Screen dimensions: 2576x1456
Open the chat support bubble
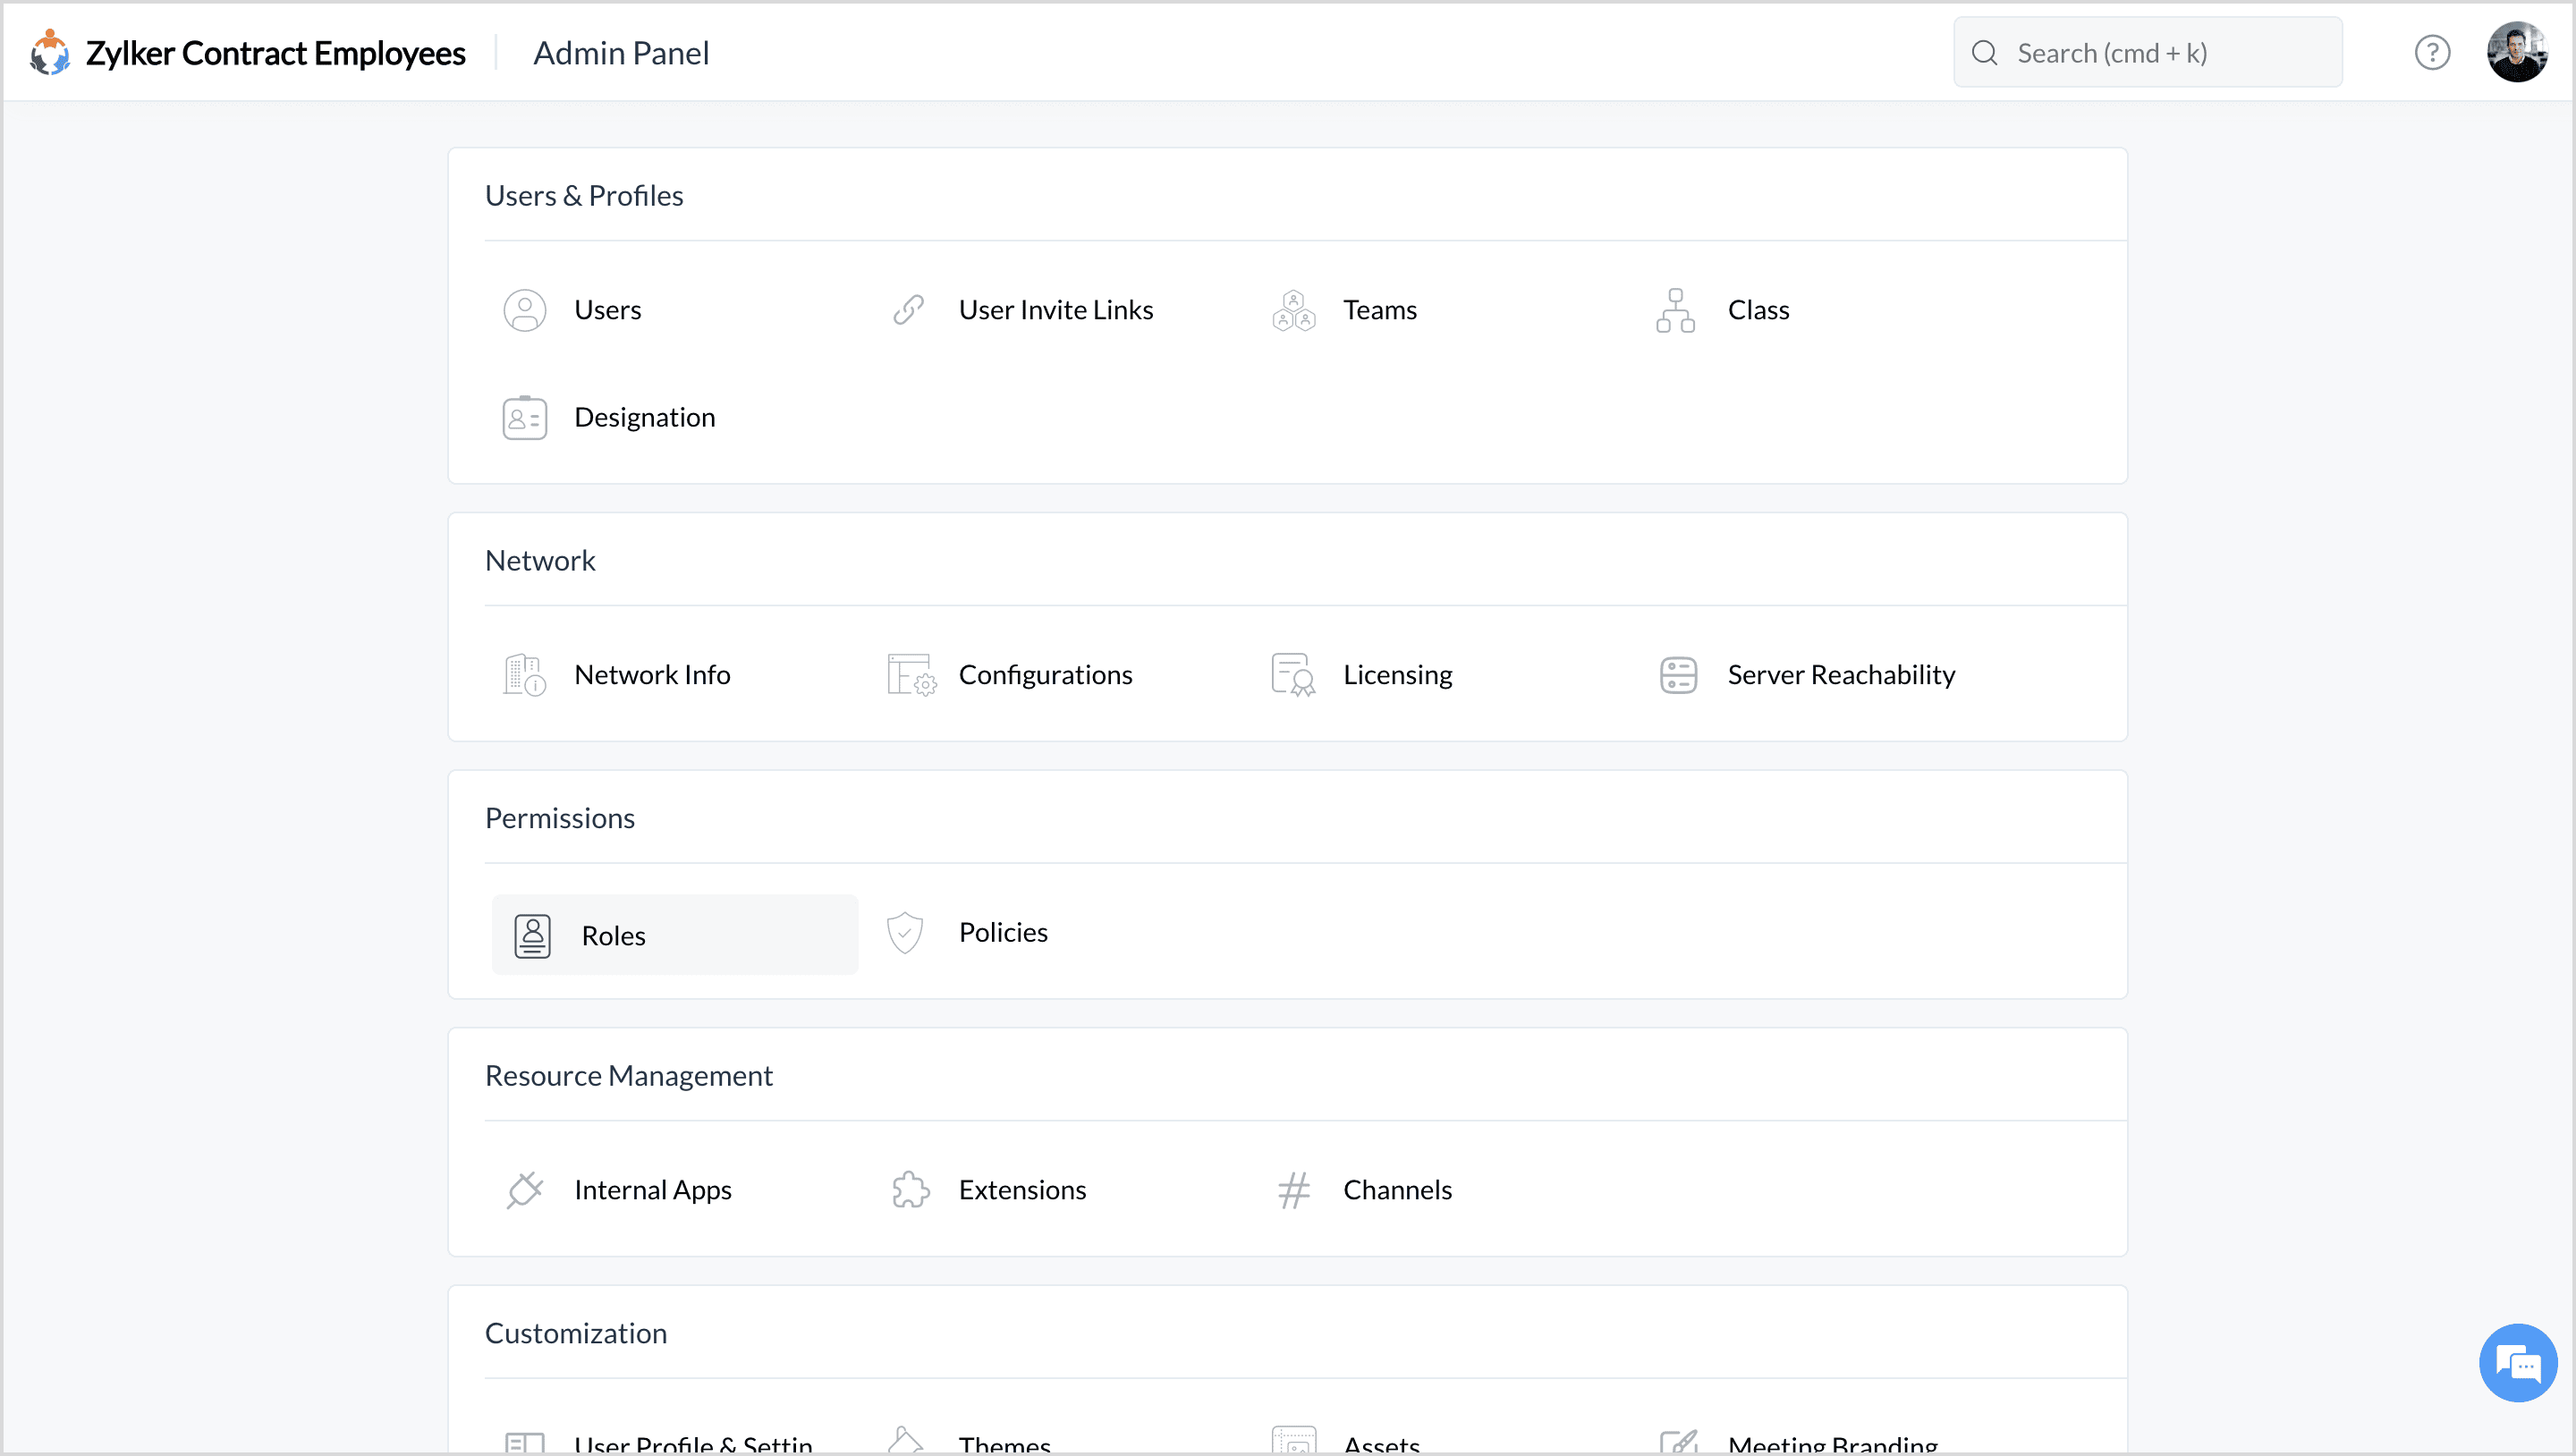(2517, 1363)
